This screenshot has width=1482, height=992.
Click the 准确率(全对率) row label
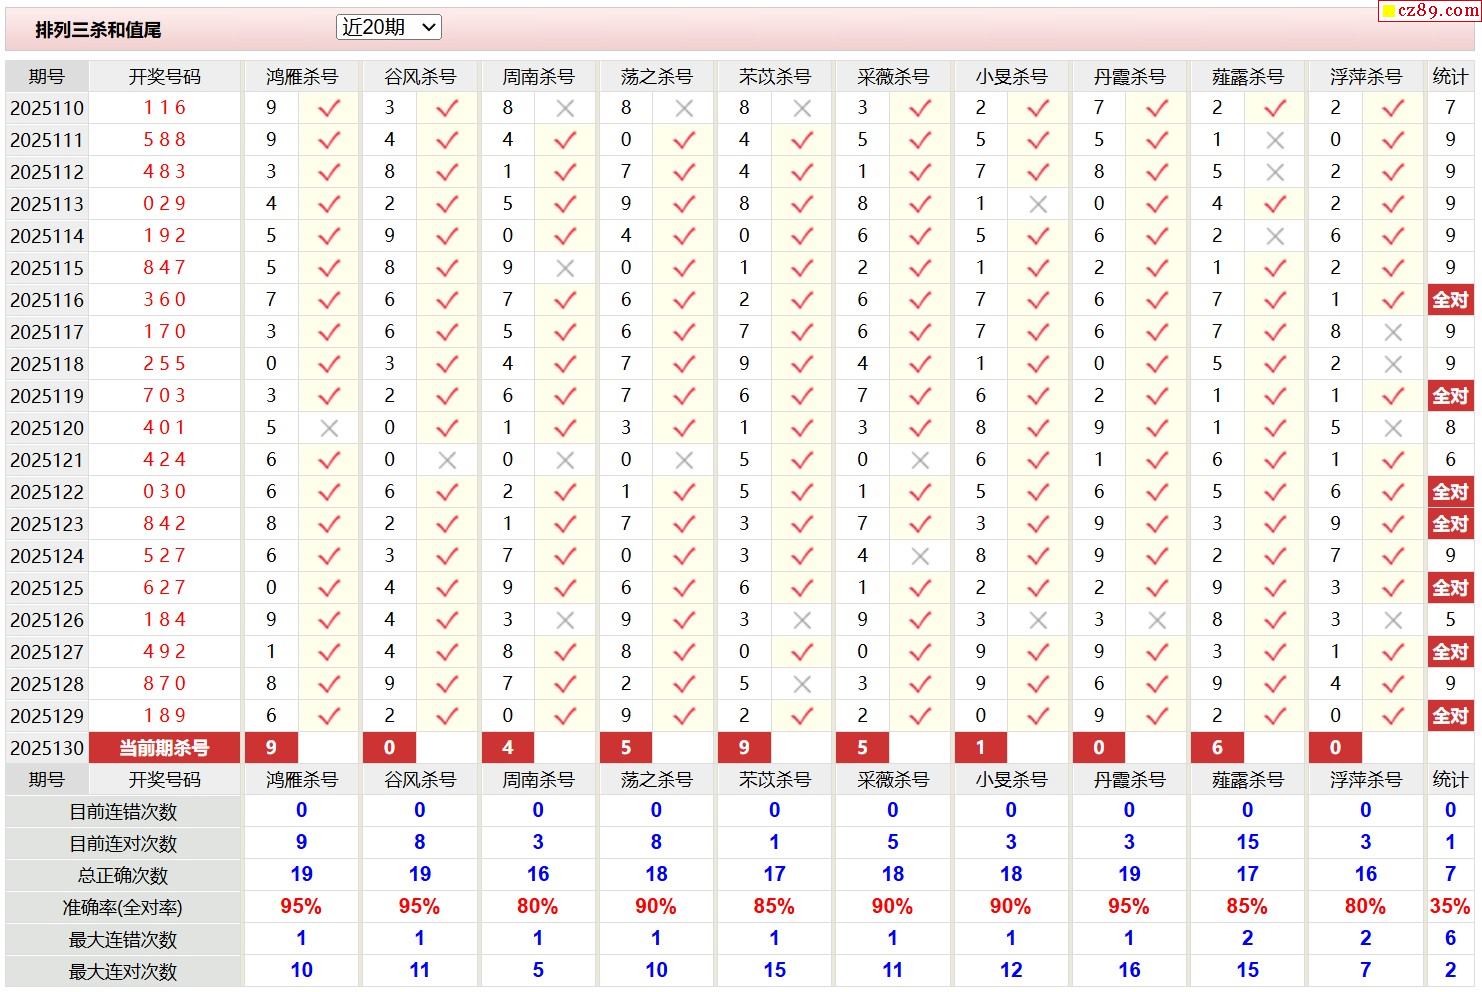click(x=123, y=908)
